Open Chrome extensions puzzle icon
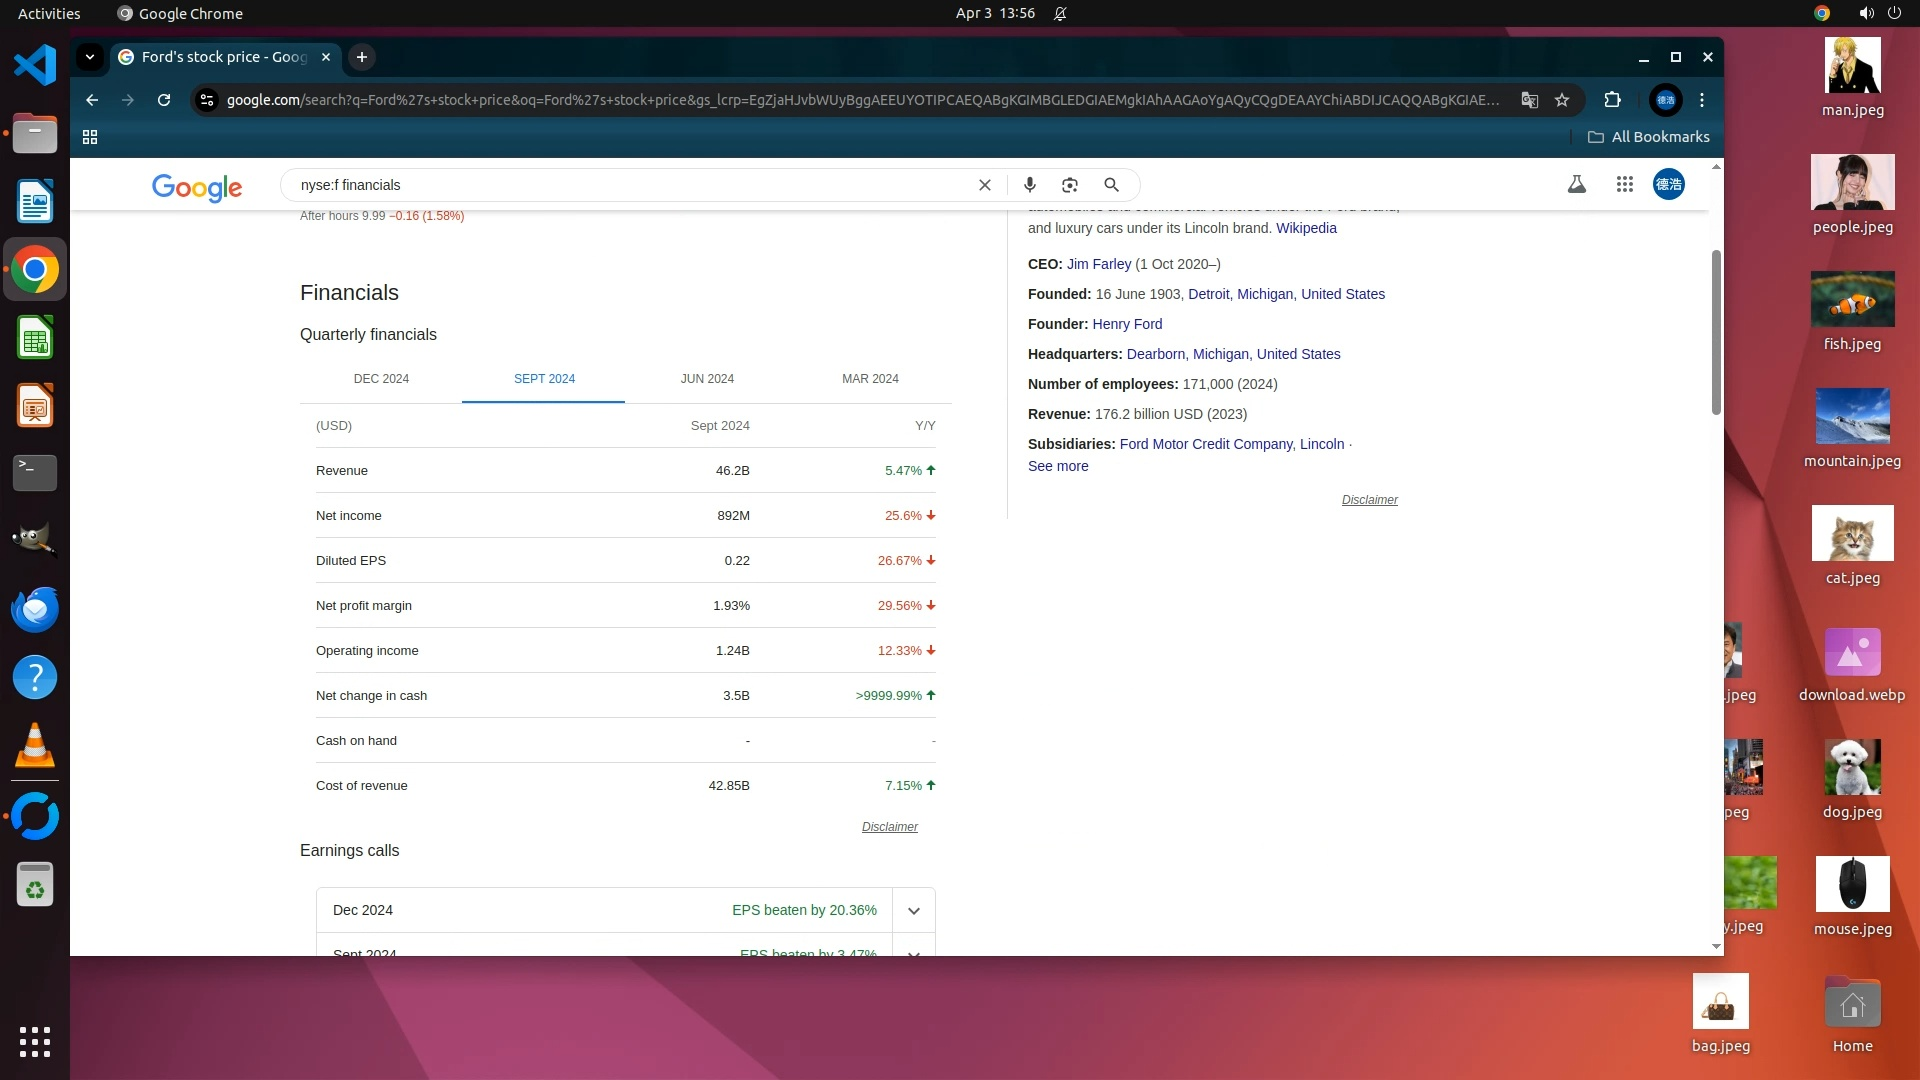 [x=1612, y=100]
